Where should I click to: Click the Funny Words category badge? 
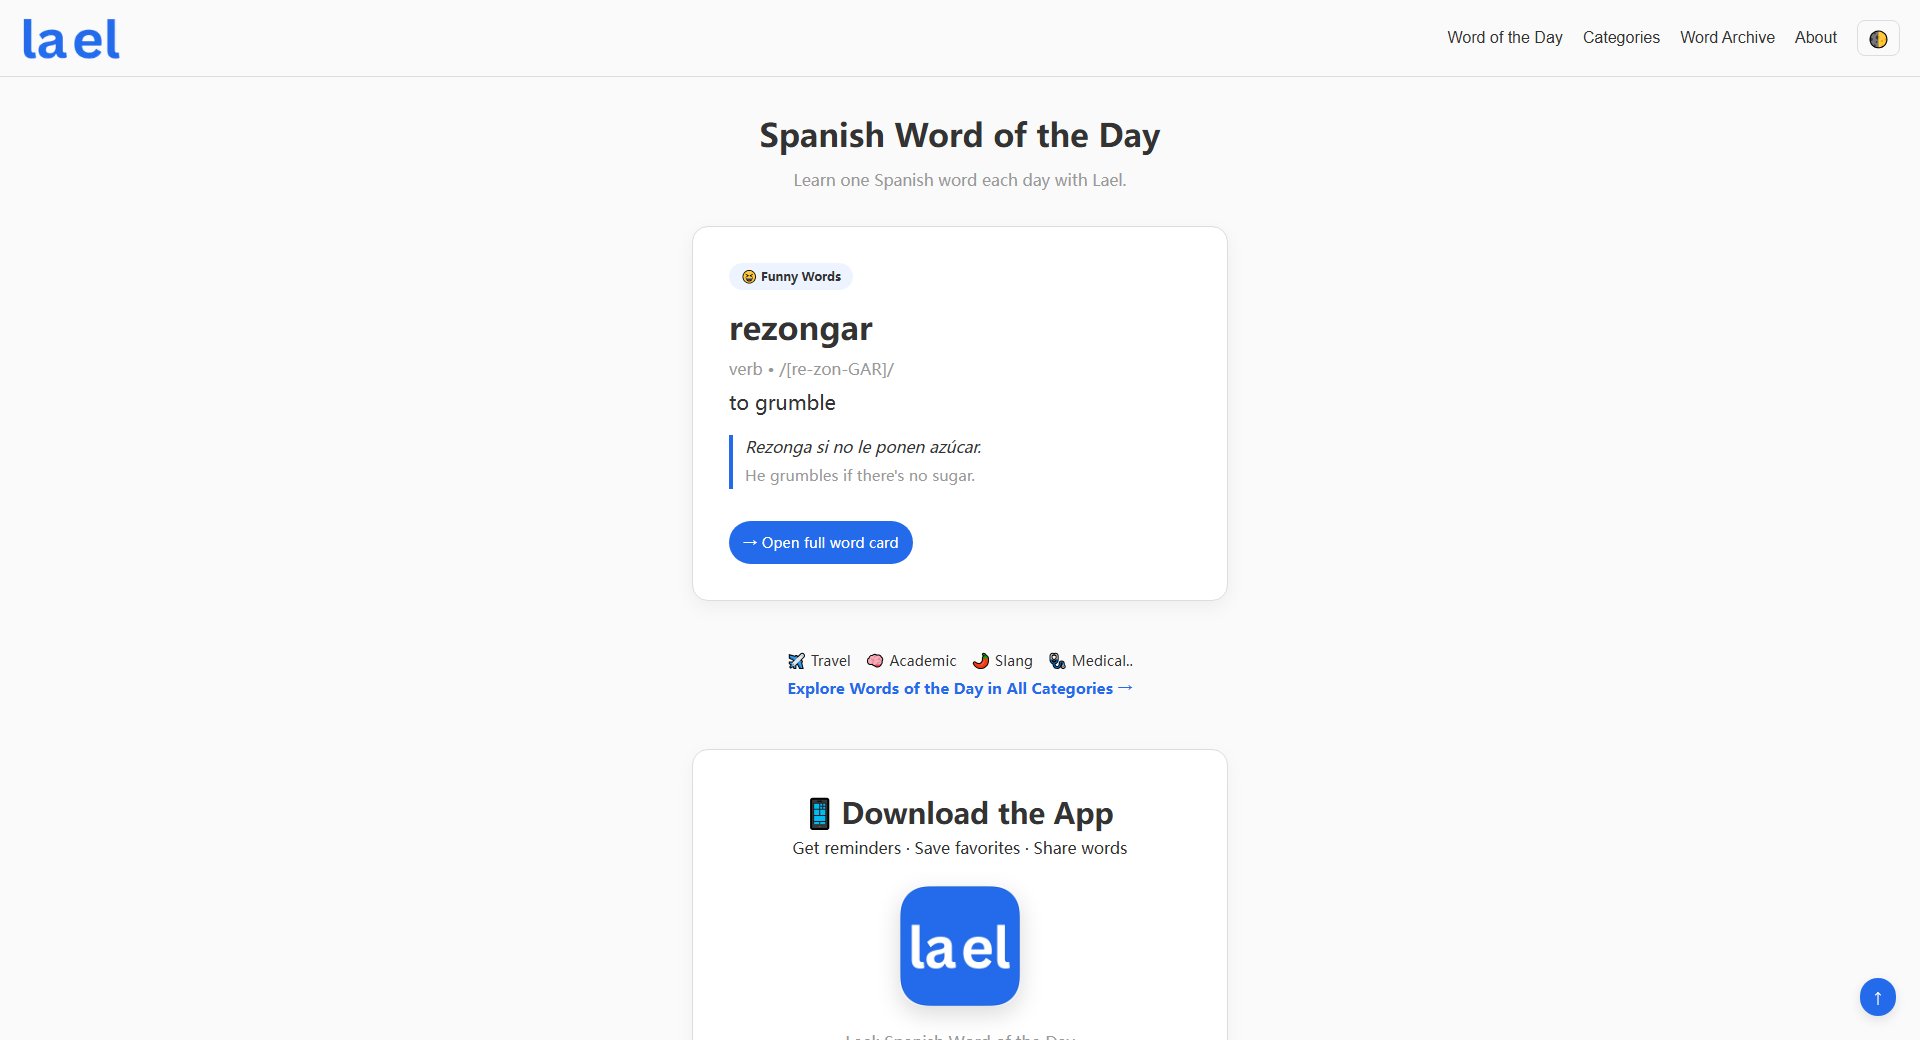tap(790, 277)
